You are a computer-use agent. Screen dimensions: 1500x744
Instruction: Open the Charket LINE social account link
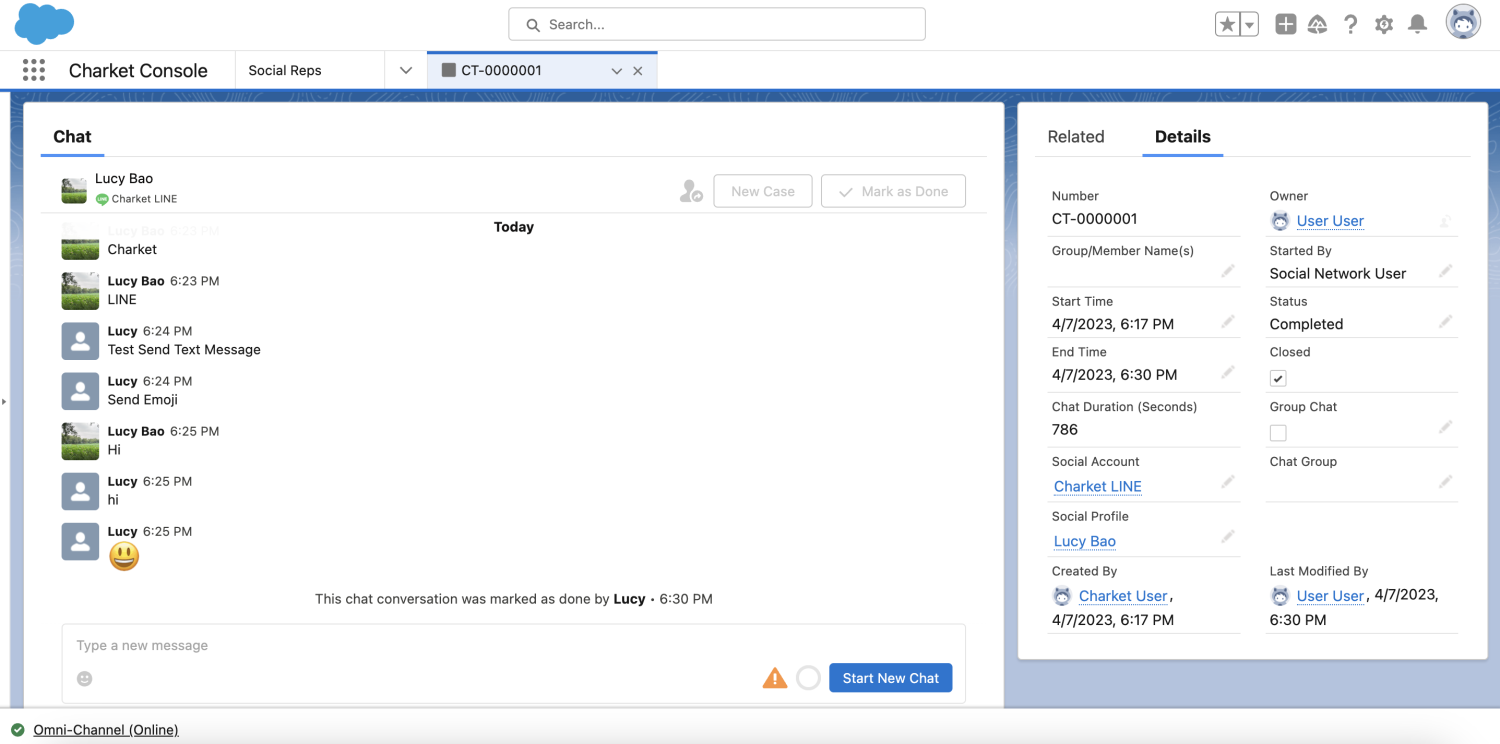pyautogui.click(x=1097, y=486)
